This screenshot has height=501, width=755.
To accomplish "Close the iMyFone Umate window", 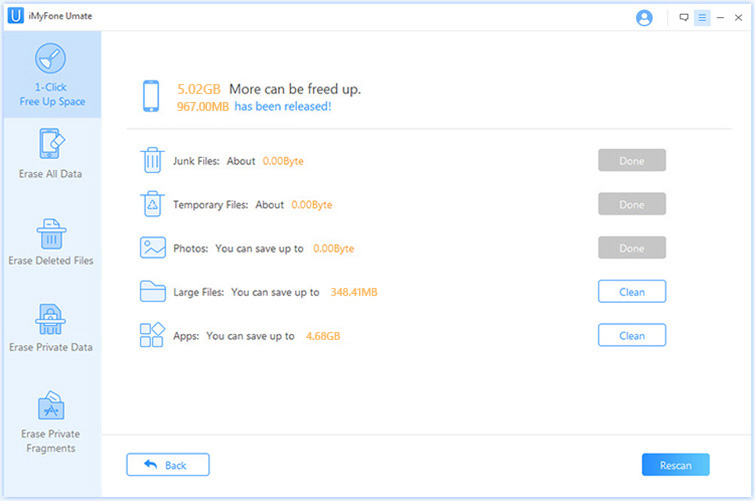I will click(738, 18).
